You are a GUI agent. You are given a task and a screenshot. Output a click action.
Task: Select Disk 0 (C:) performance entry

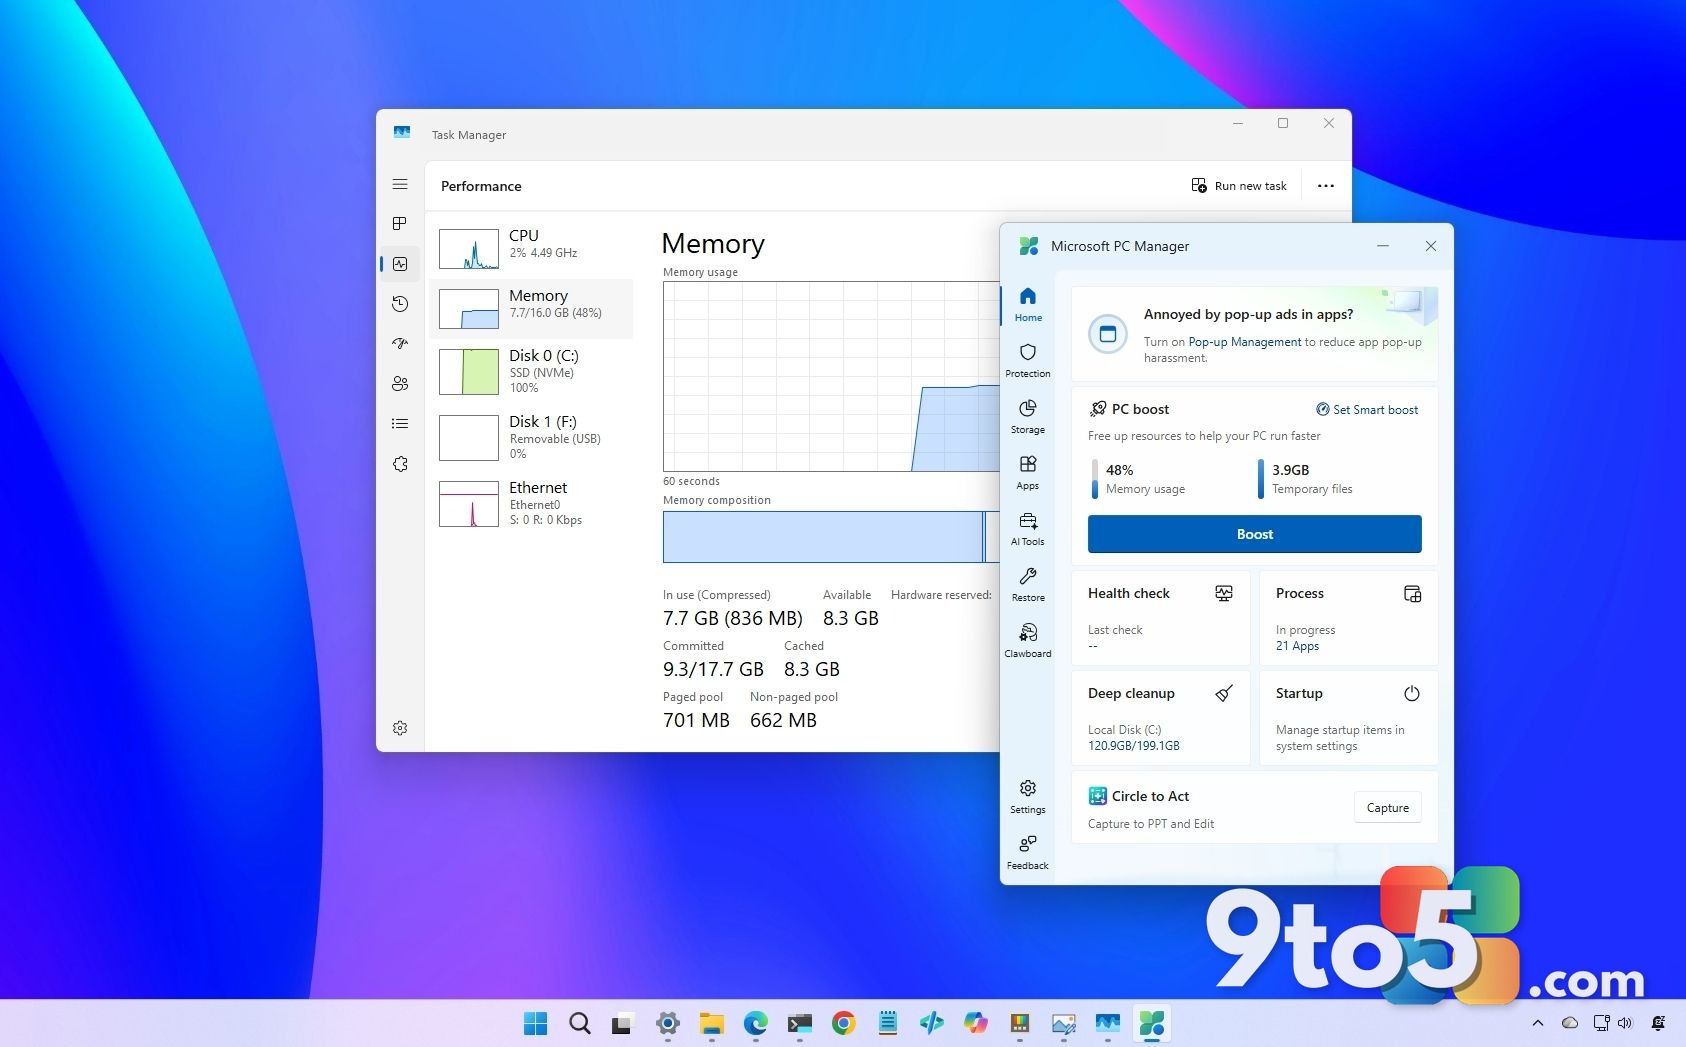532,371
